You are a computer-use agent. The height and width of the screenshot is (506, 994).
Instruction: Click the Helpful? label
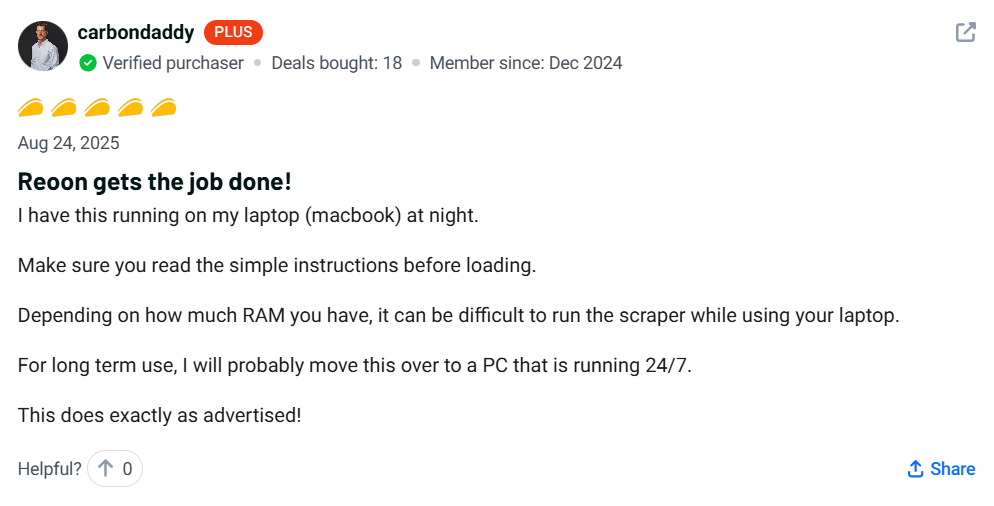(x=49, y=468)
